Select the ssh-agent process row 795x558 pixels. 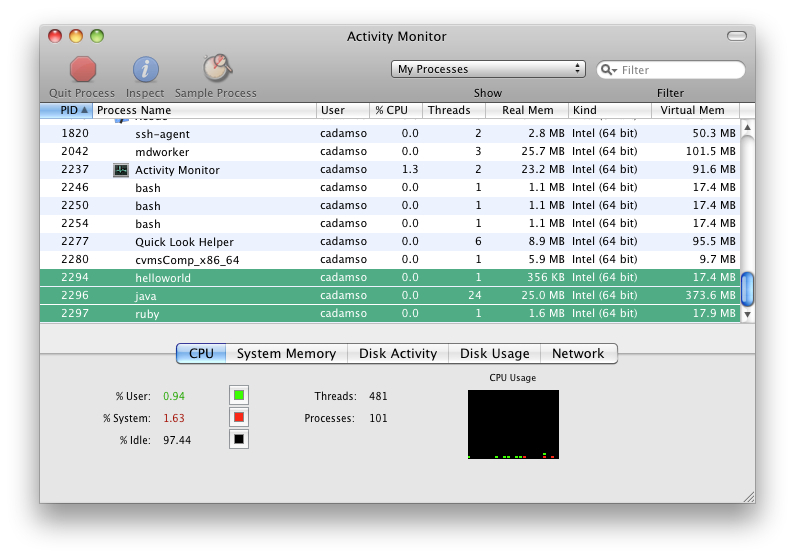390,133
